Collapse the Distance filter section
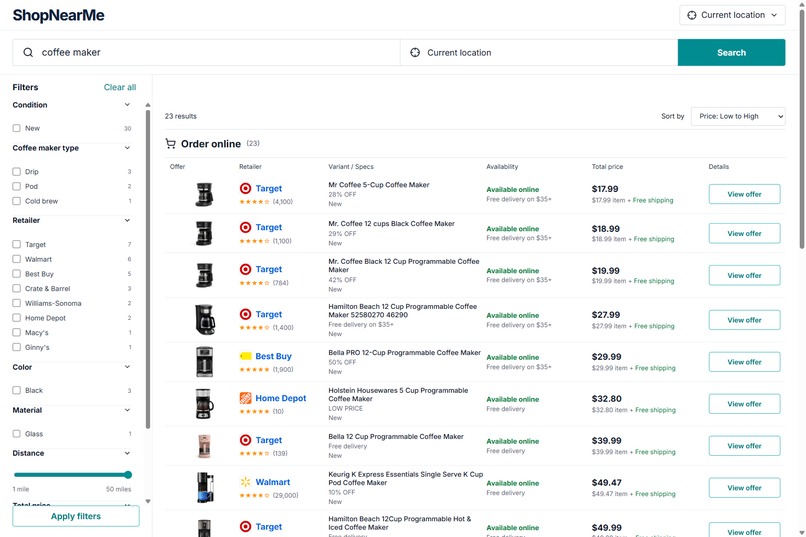This screenshot has width=806, height=537. click(x=127, y=453)
